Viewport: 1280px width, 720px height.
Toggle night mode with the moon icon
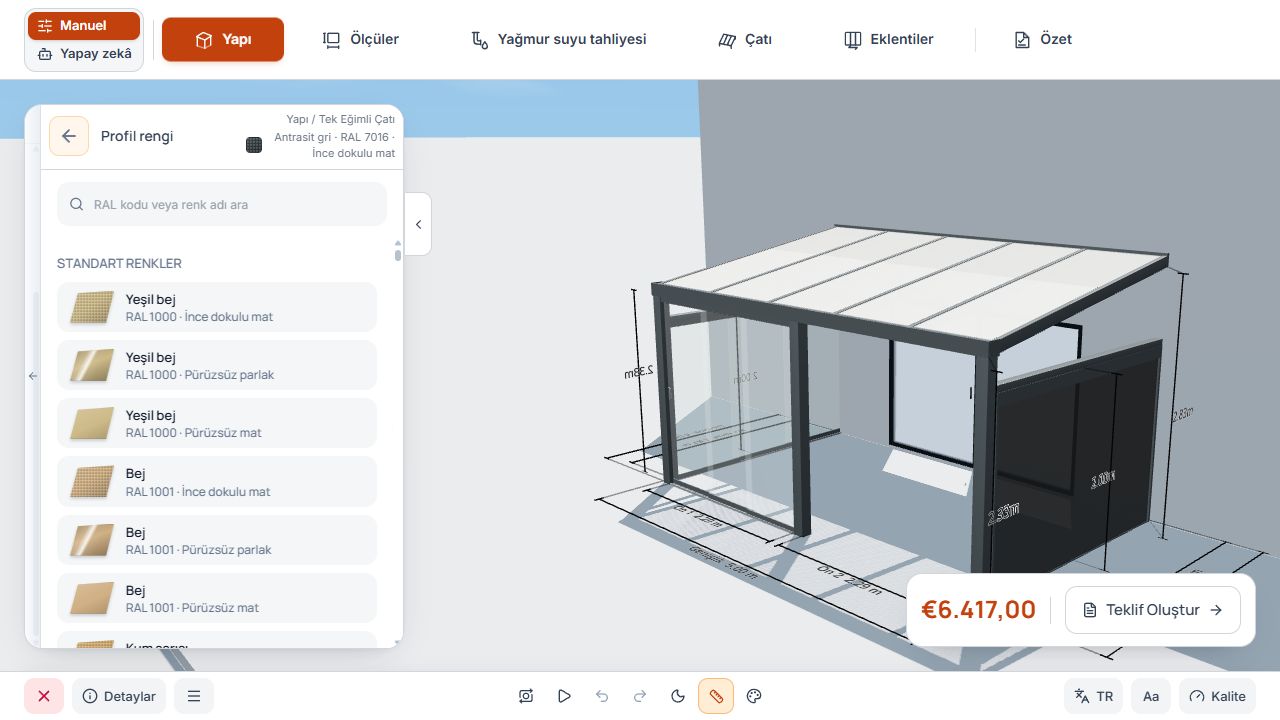[x=678, y=696]
